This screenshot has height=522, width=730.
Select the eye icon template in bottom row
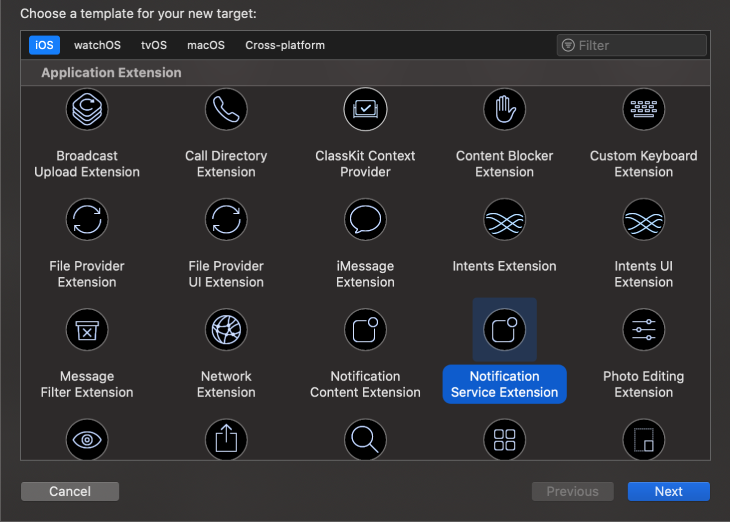tap(87, 439)
